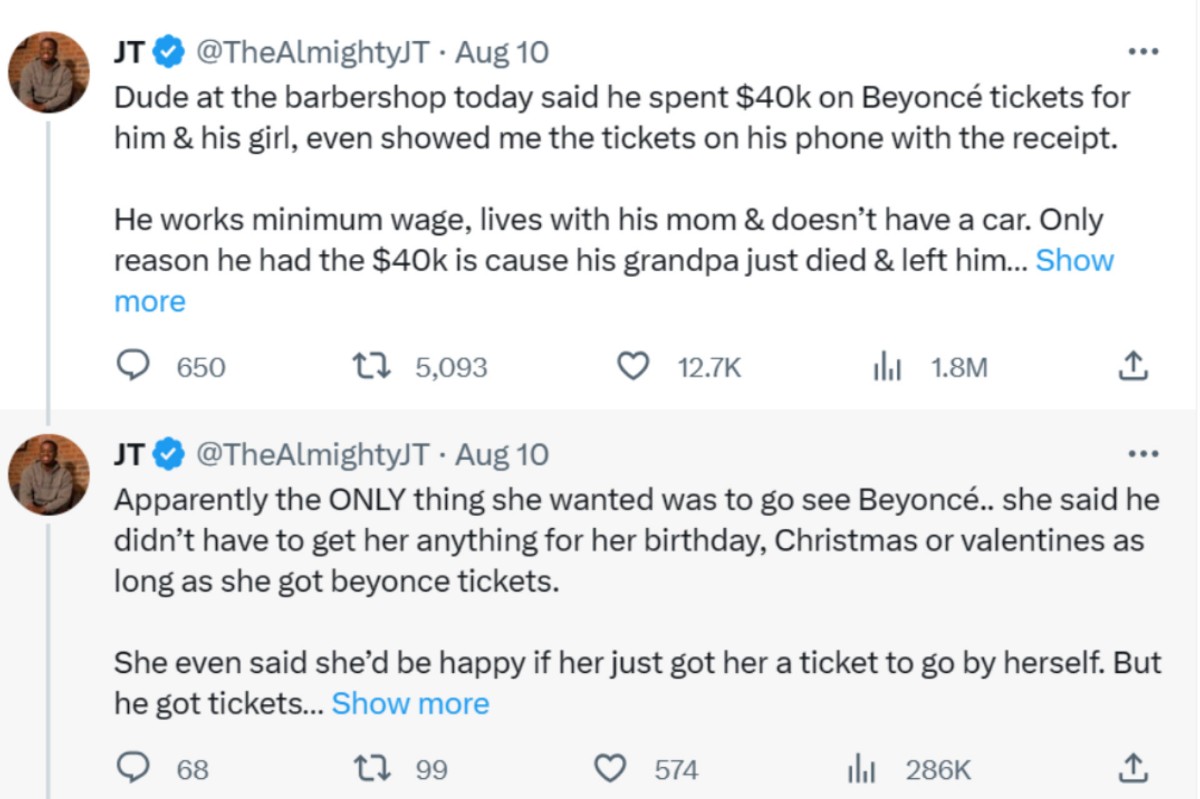This screenshot has width=1200, height=799.
Task: View analytics of the 1.8M views tweet
Action: coord(887,368)
